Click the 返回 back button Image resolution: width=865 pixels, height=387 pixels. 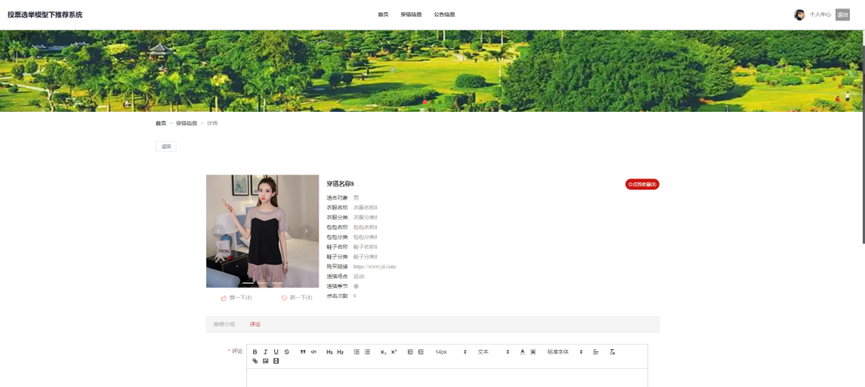pyautogui.click(x=166, y=147)
